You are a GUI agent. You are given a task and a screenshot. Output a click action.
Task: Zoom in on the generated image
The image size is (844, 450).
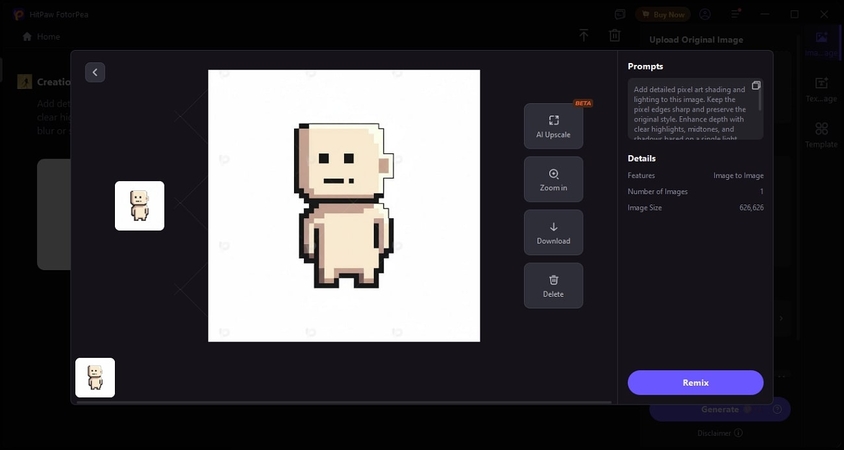coord(553,179)
